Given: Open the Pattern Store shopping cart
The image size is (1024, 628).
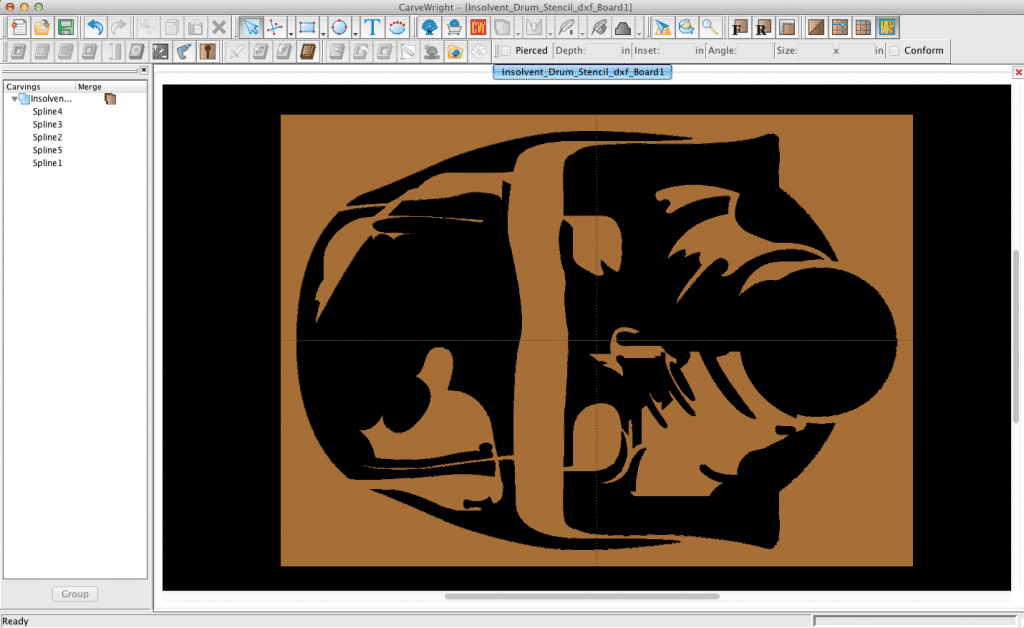Looking at the screenshot, I should pos(453,28).
